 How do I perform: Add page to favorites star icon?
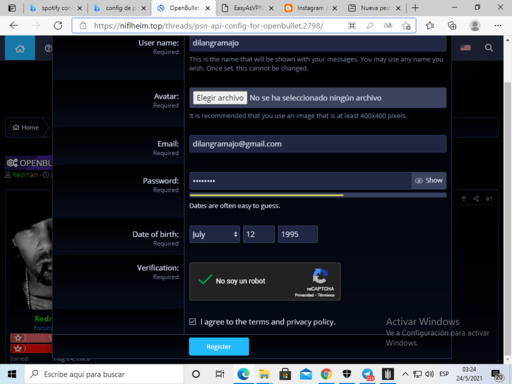point(406,26)
